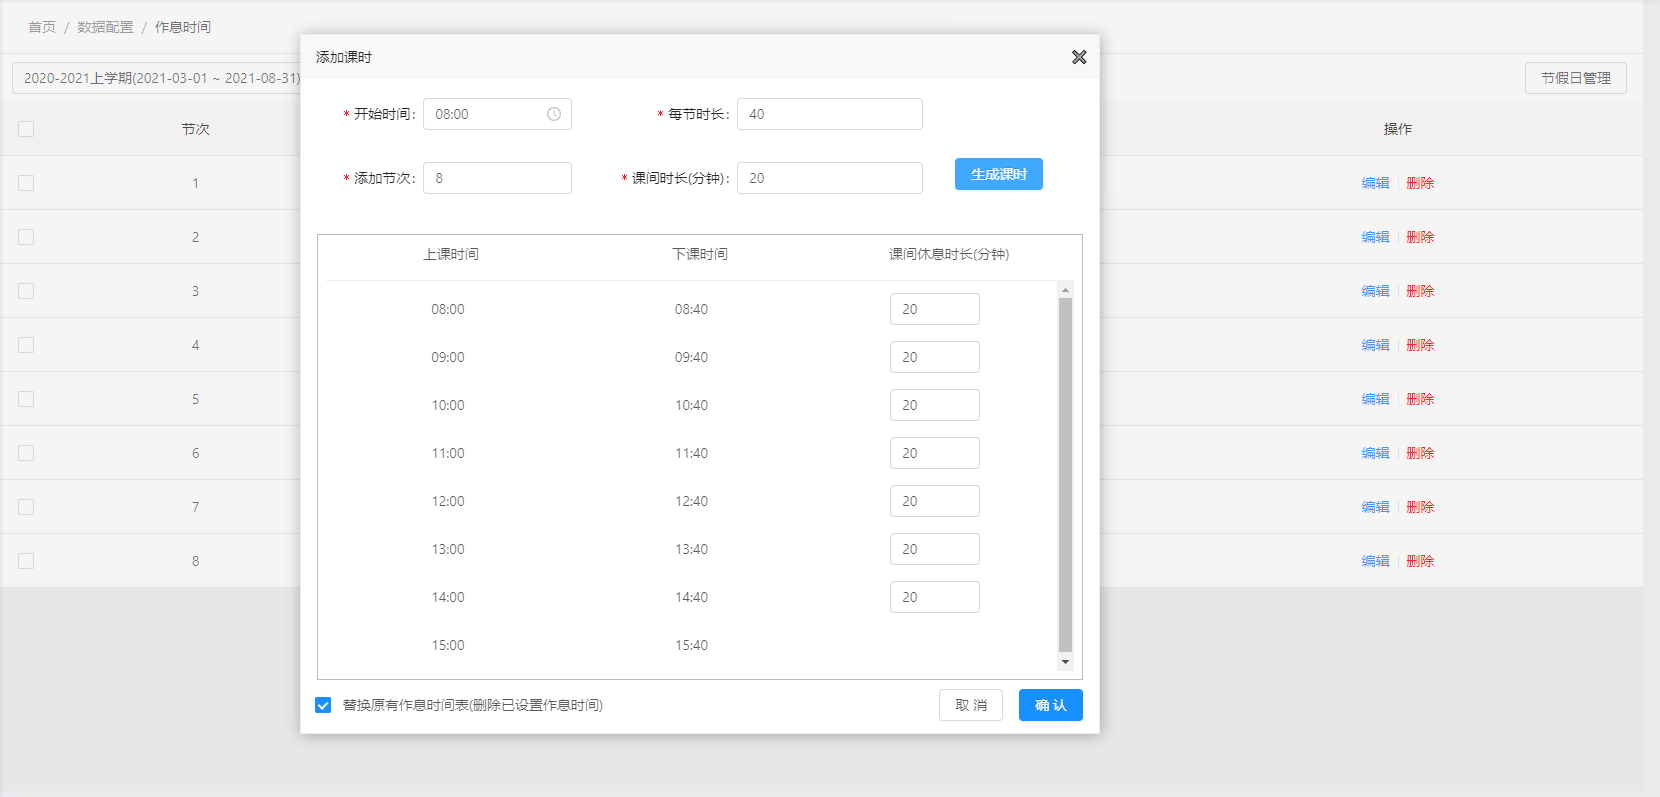Check the checkbox for period 6
This screenshot has width=1660, height=797.
[26, 453]
